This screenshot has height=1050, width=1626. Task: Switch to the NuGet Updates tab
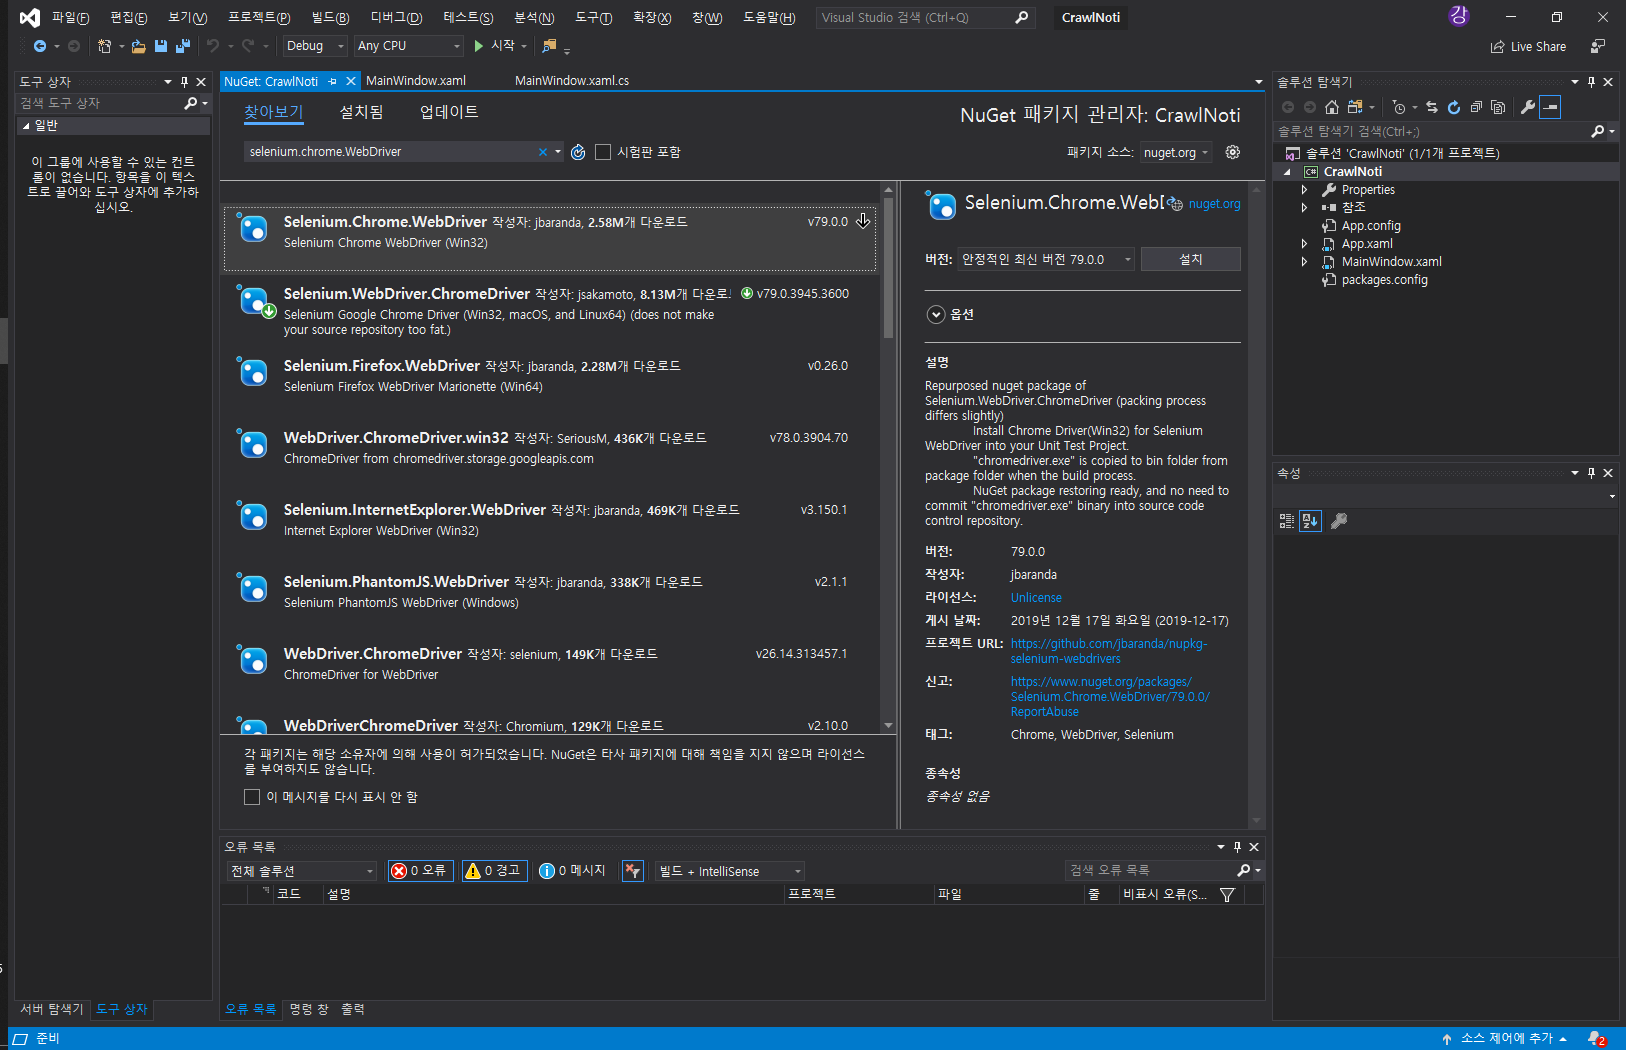point(449,112)
